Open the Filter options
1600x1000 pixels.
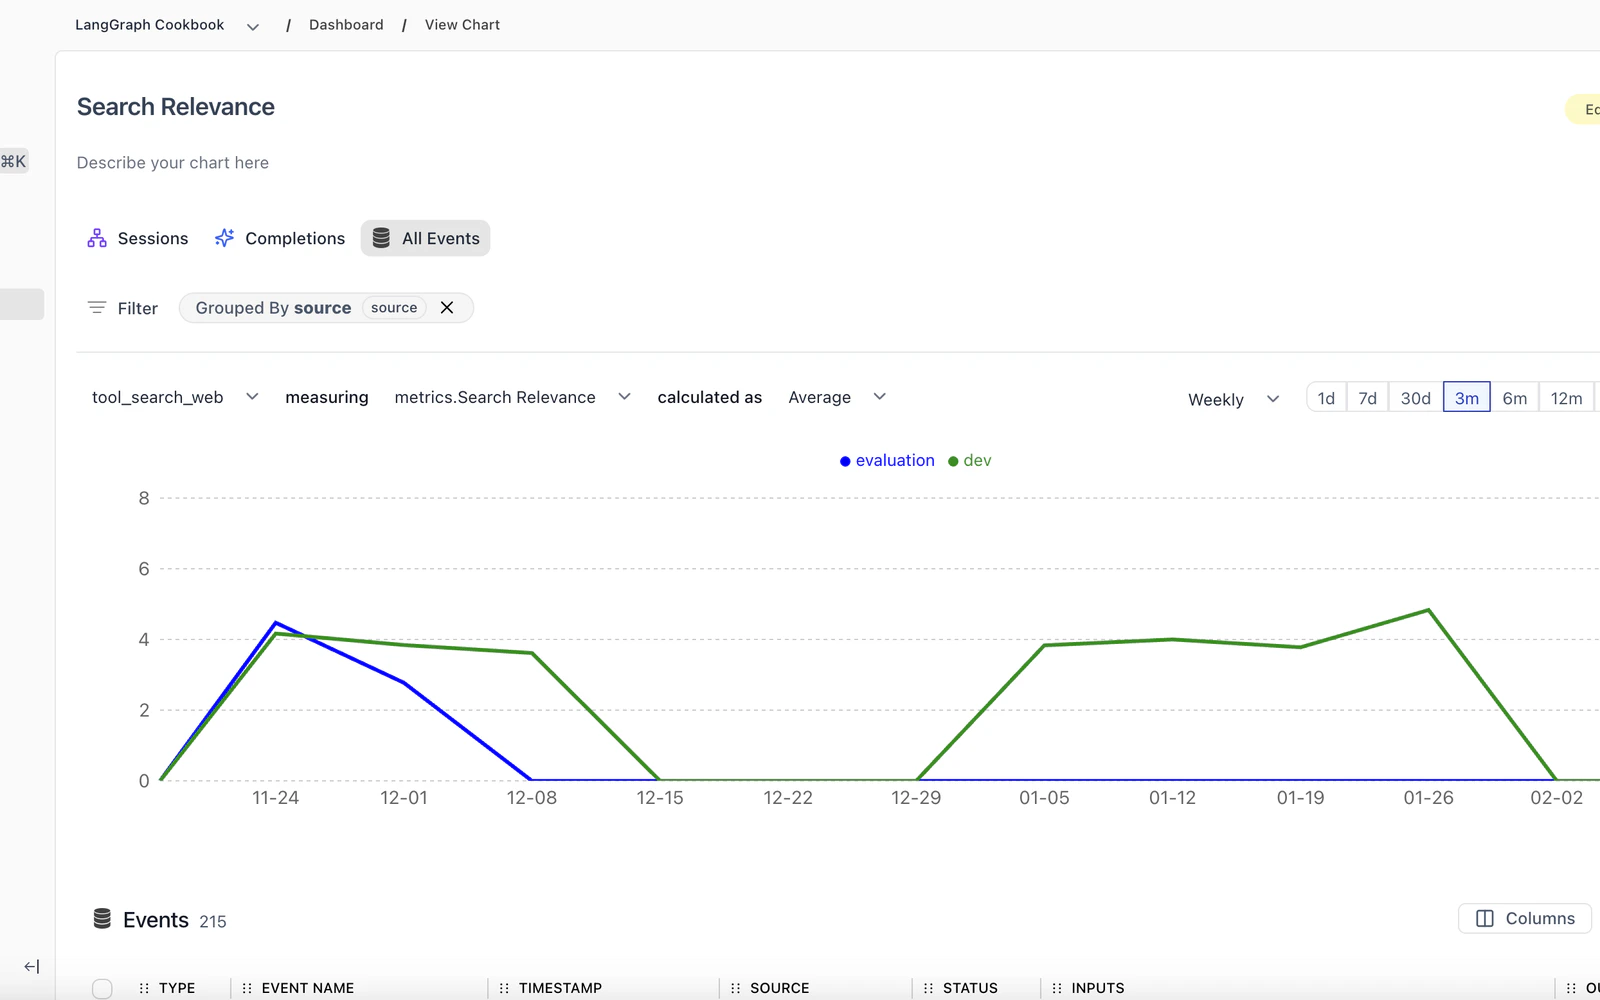pos(123,308)
